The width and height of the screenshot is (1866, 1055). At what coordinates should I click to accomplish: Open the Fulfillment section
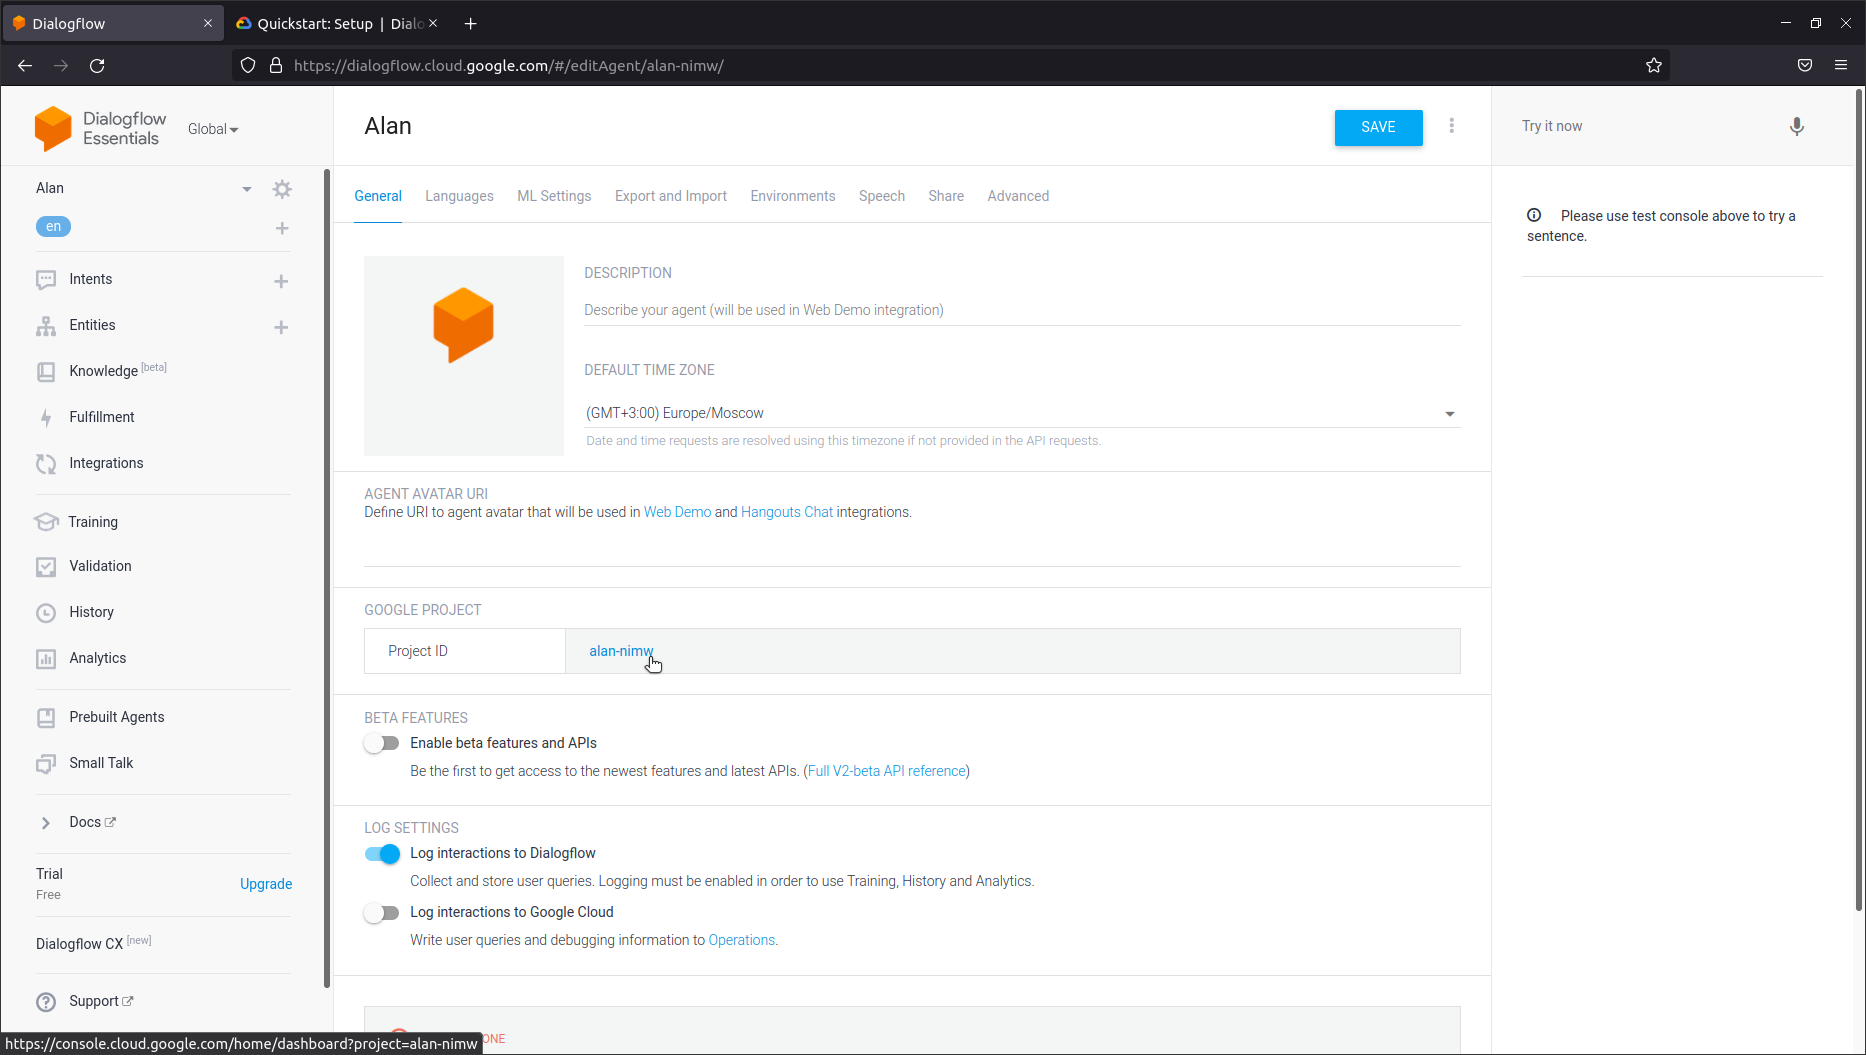pos(100,417)
